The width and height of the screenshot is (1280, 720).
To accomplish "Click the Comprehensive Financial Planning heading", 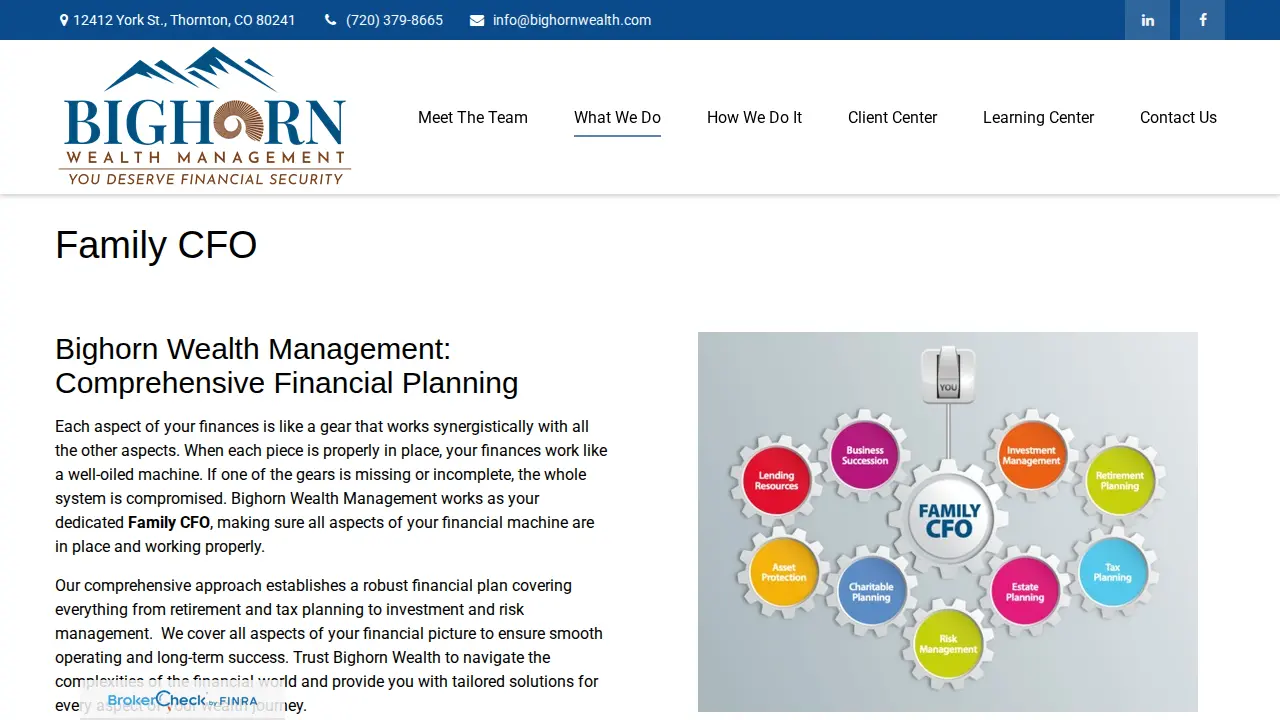I will tap(287, 366).
